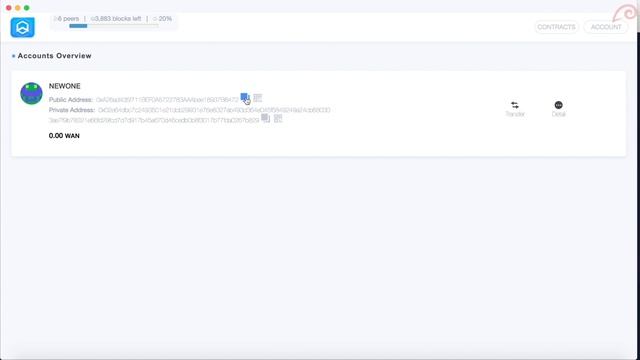Click the 20% sync percentage
This screenshot has height=360, width=640.
tap(162, 19)
